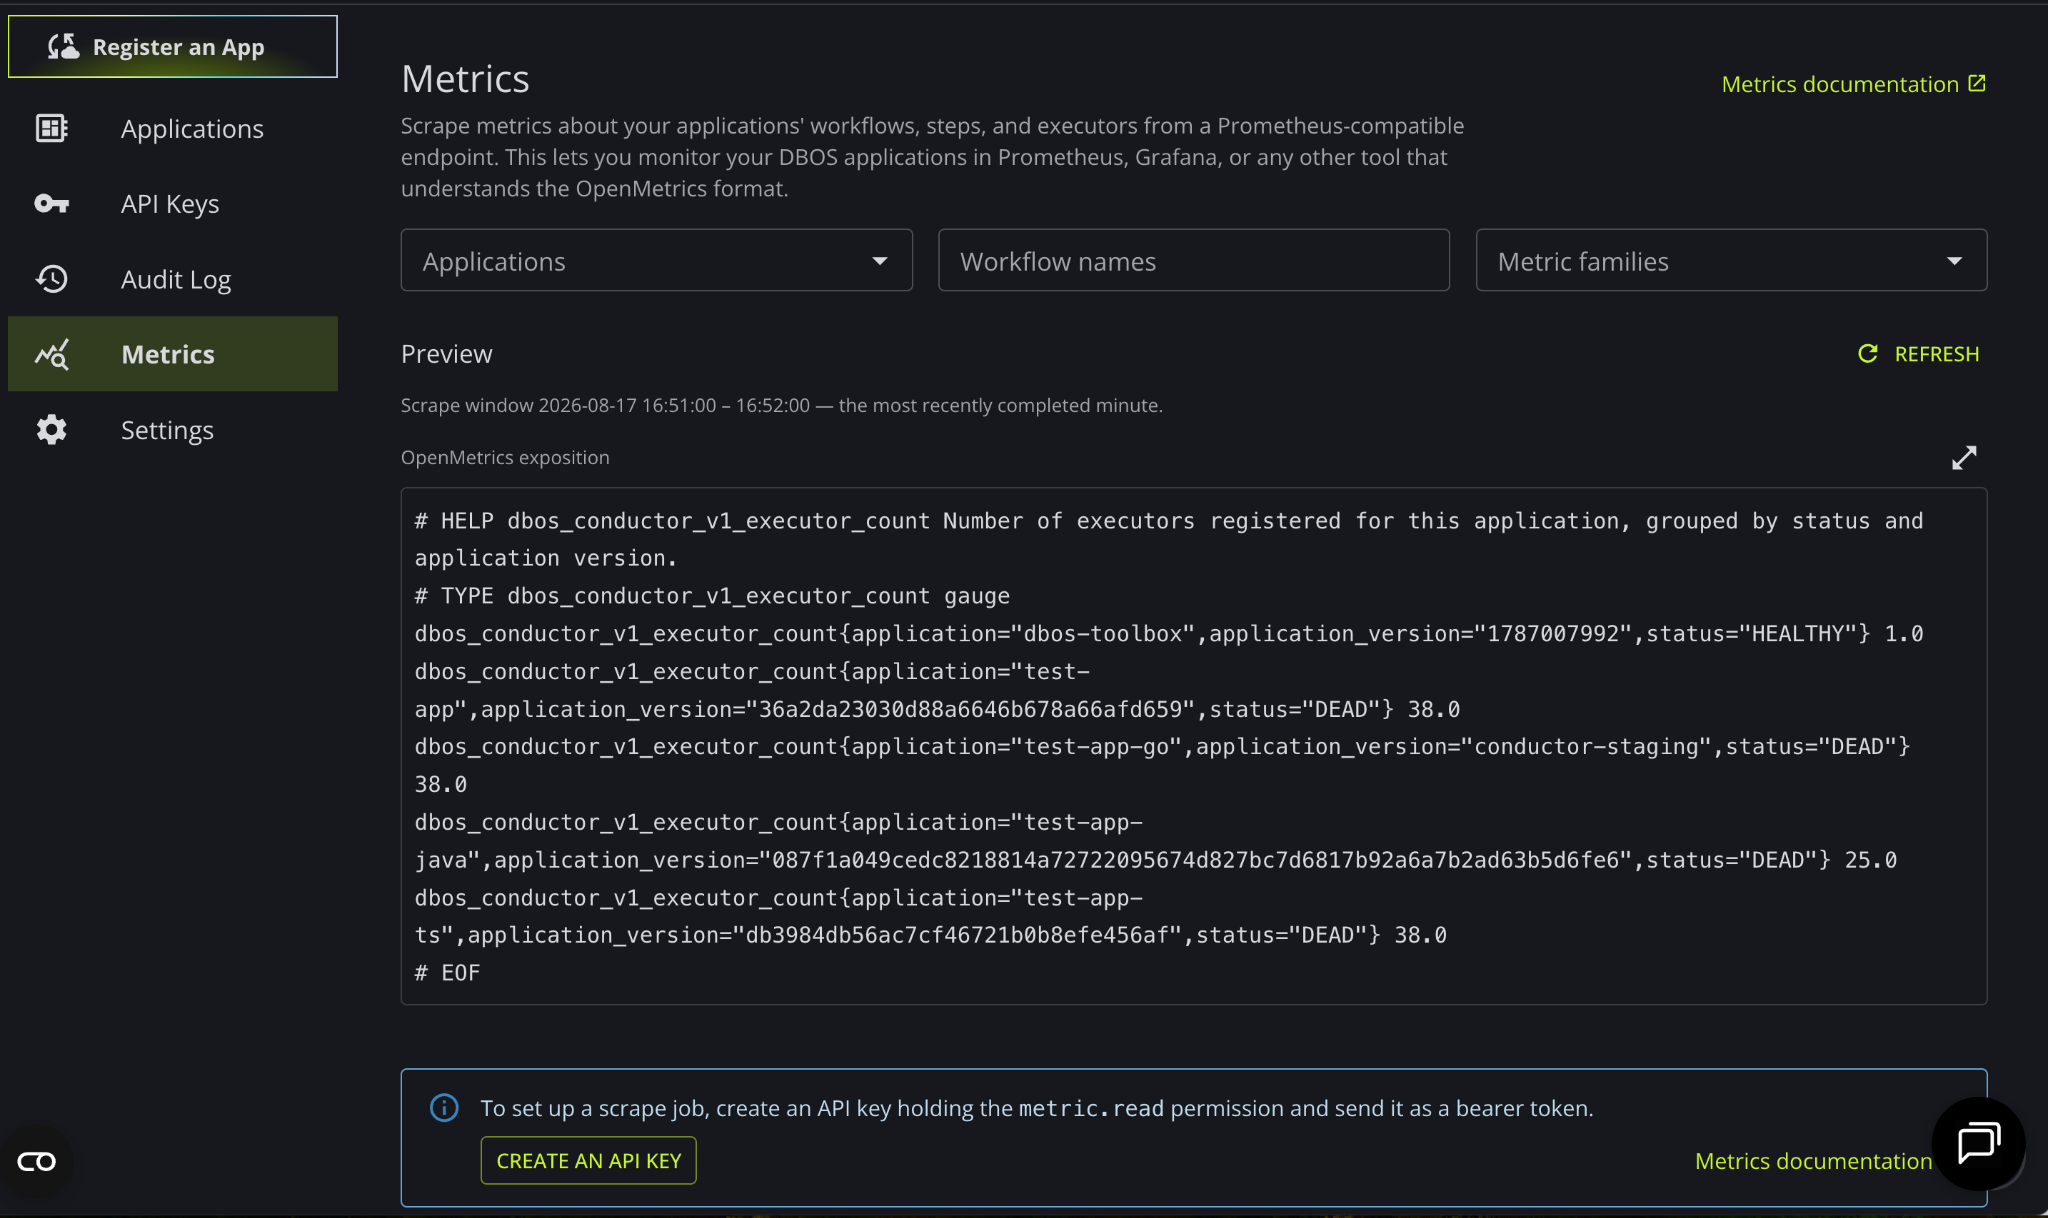
Task: Click the 'Metrics' page heading
Action: click(x=465, y=79)
